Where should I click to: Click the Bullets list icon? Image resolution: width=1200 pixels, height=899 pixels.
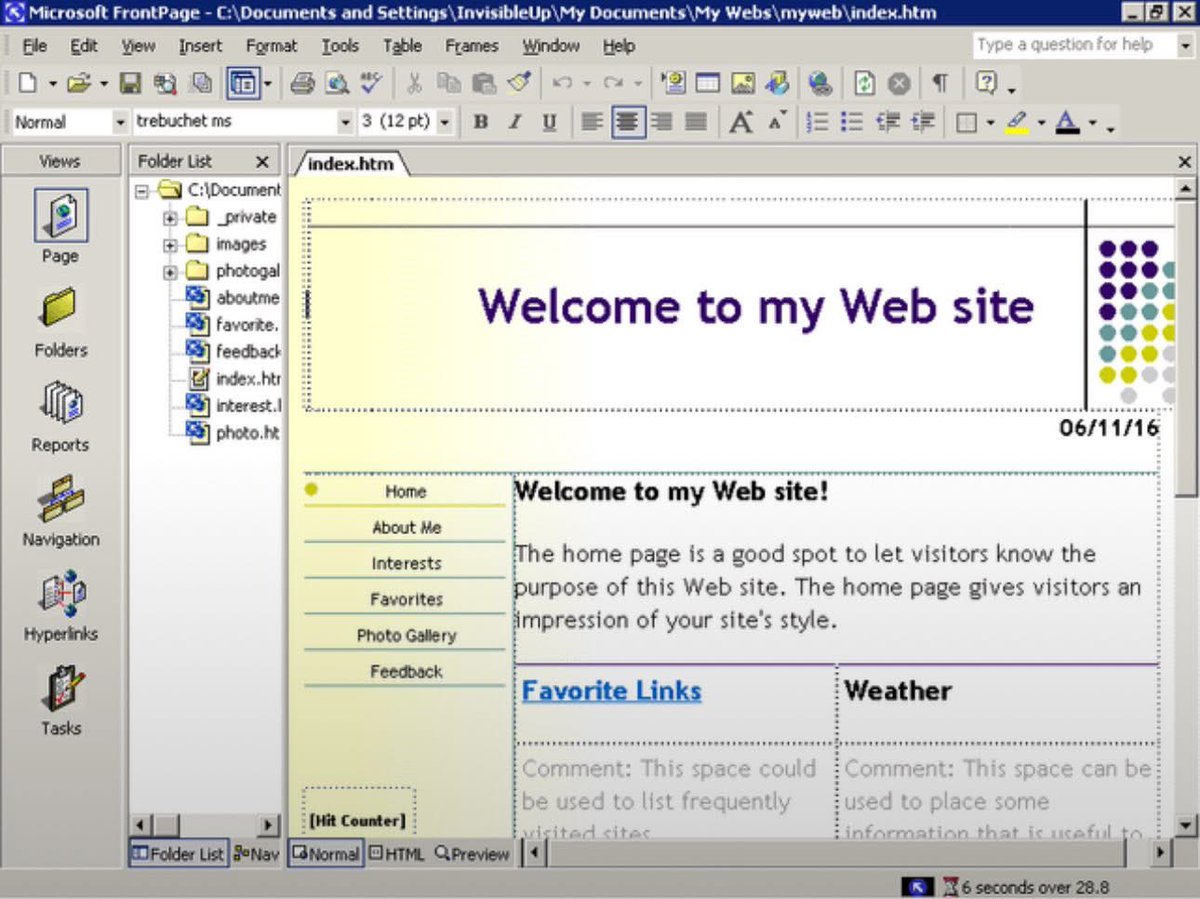852,122
